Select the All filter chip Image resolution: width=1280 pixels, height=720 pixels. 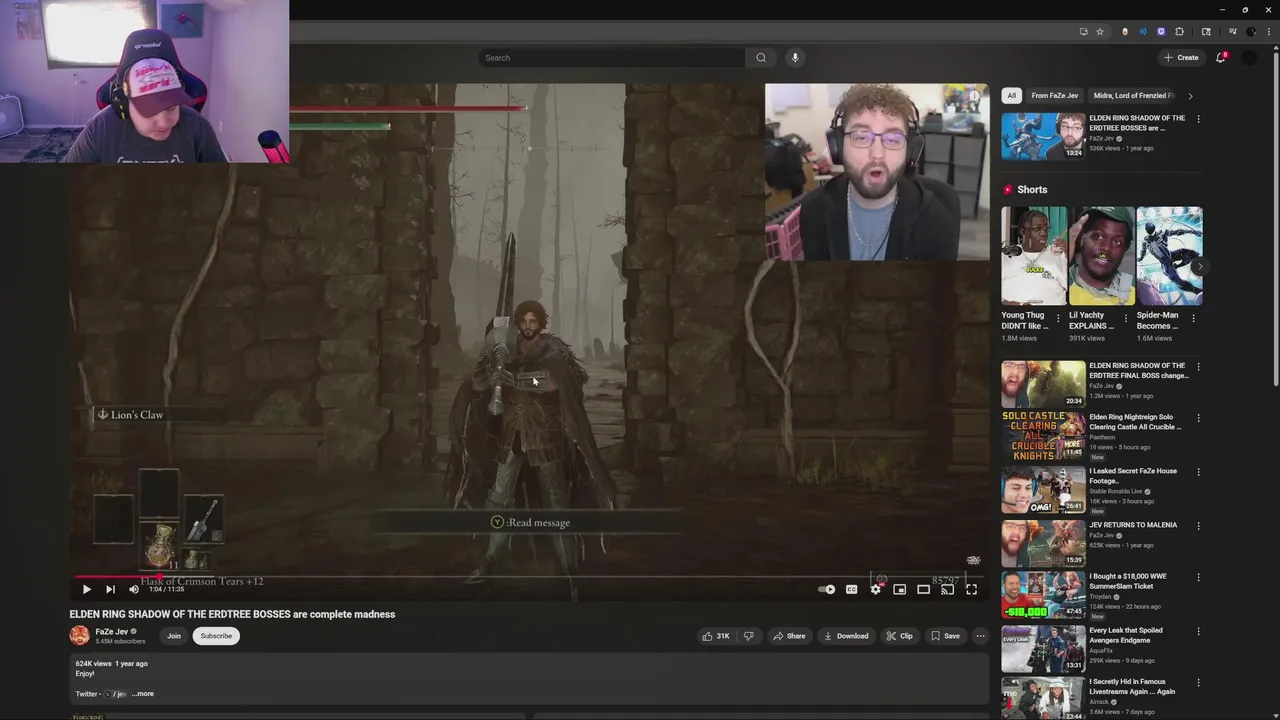pyautogui.click(x=1011, y=96)
